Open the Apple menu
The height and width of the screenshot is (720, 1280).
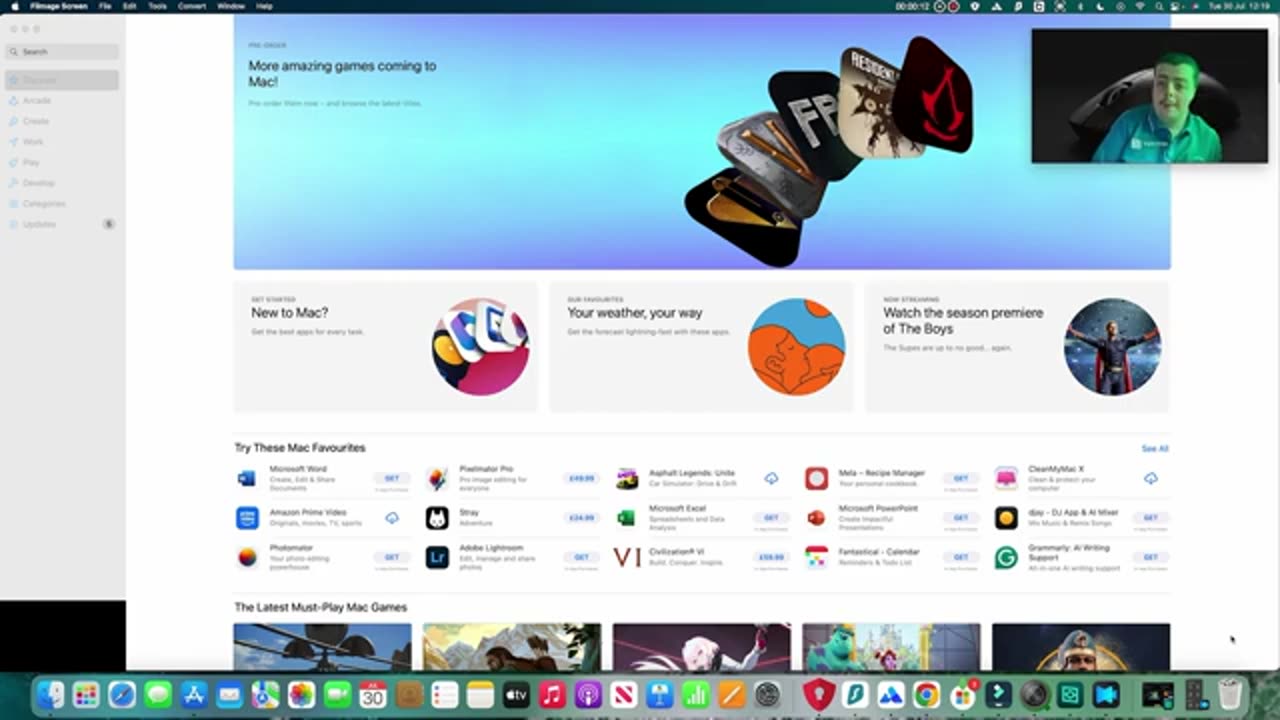(x=14, y=6)
